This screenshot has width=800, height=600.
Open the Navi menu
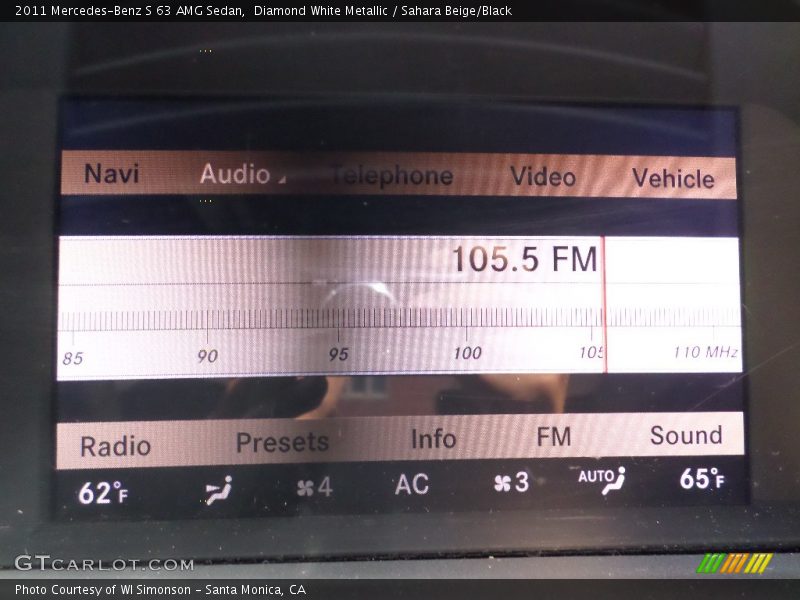click(111, 173)
